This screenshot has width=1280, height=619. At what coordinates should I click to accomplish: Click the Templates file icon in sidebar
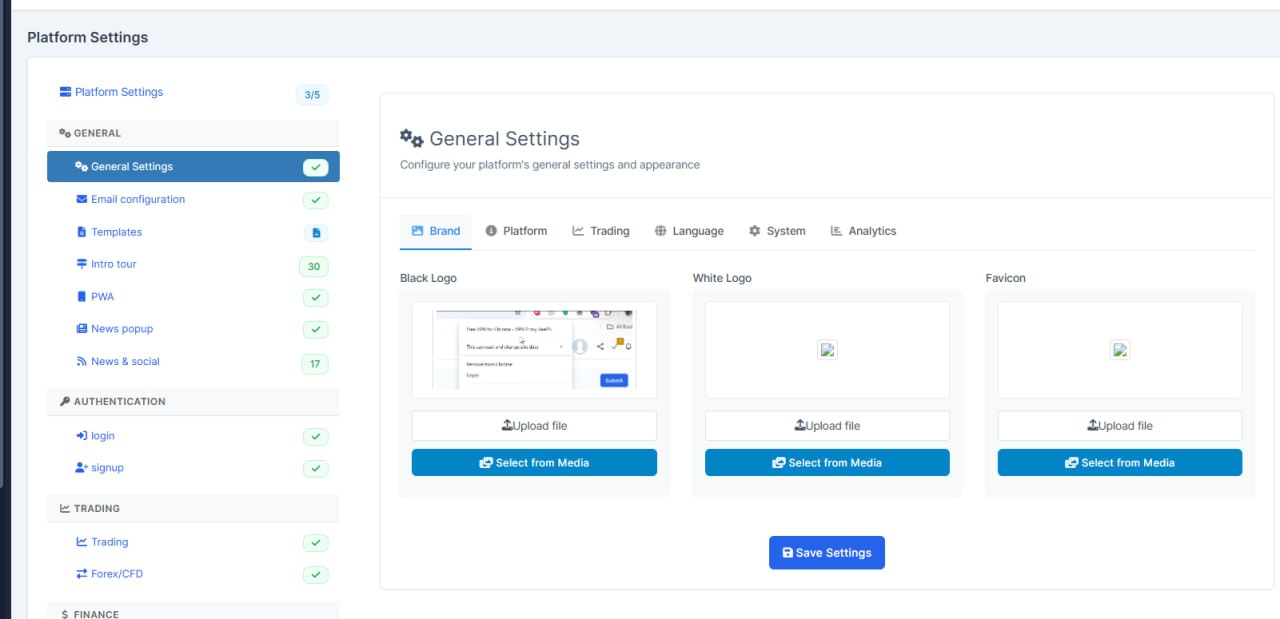tap(82, 232)
